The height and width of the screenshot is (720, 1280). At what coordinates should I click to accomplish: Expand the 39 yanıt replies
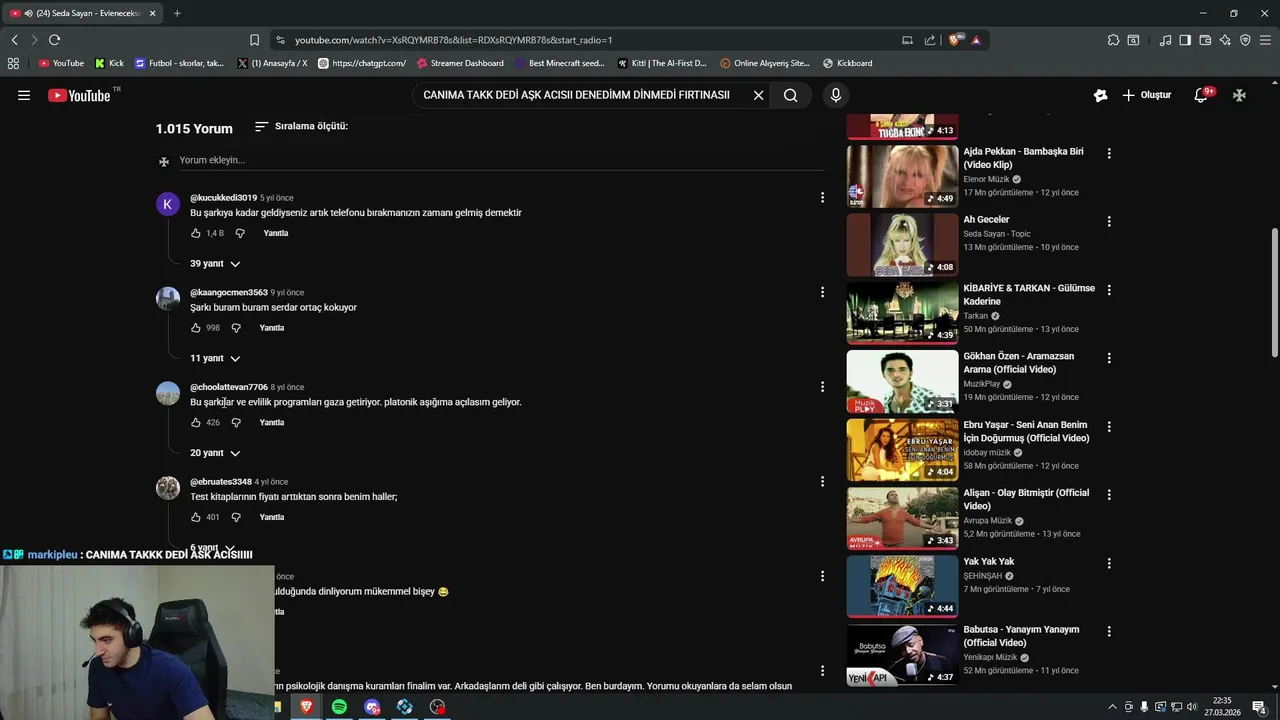[x=215, y=263]
